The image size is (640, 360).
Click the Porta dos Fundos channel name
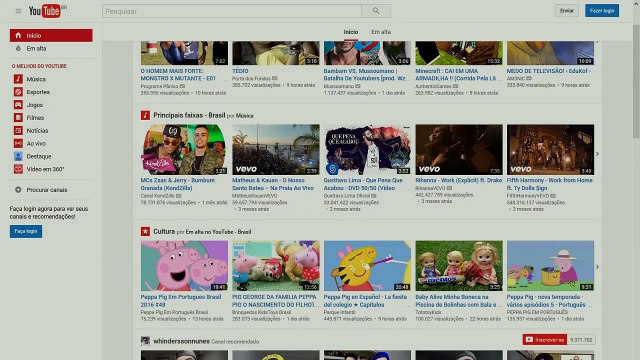[x=251, y=78]
